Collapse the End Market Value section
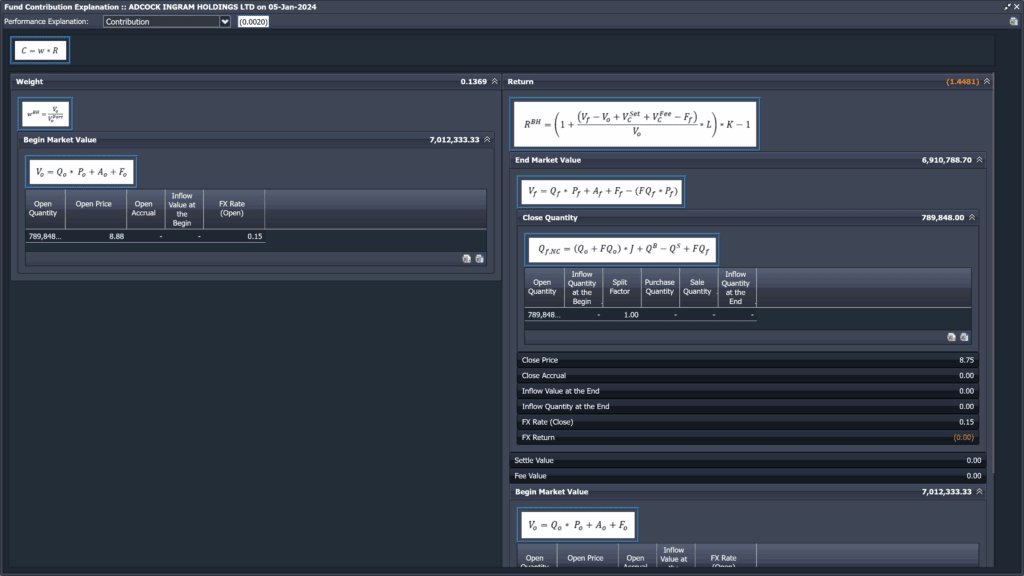Screen dimensions: 1024x576 [979, 160]
